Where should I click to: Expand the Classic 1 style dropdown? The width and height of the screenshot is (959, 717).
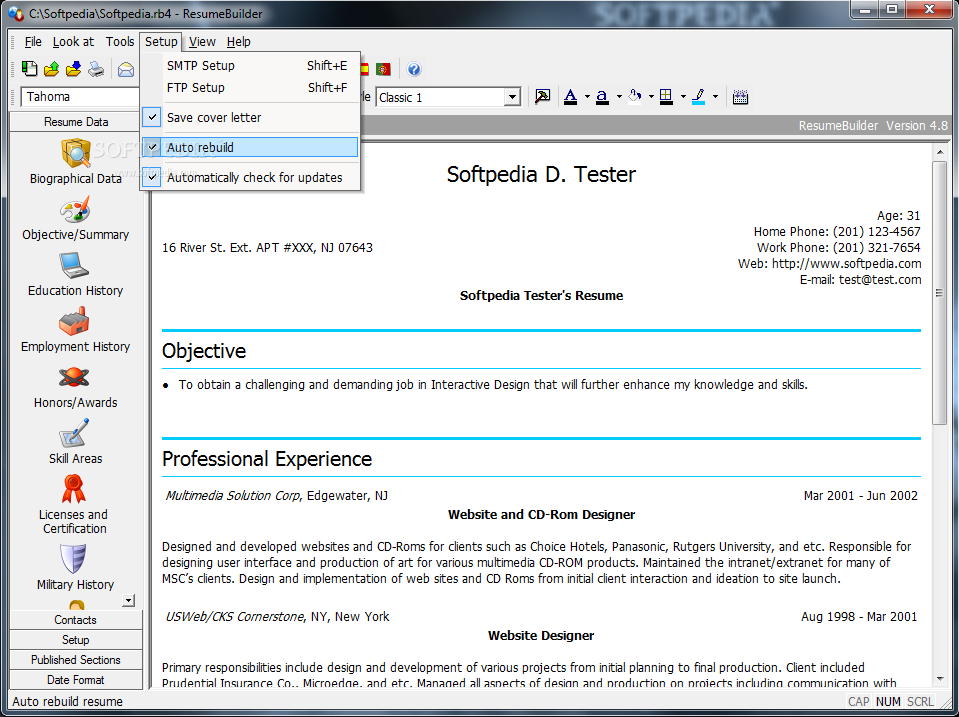[512, 97]
